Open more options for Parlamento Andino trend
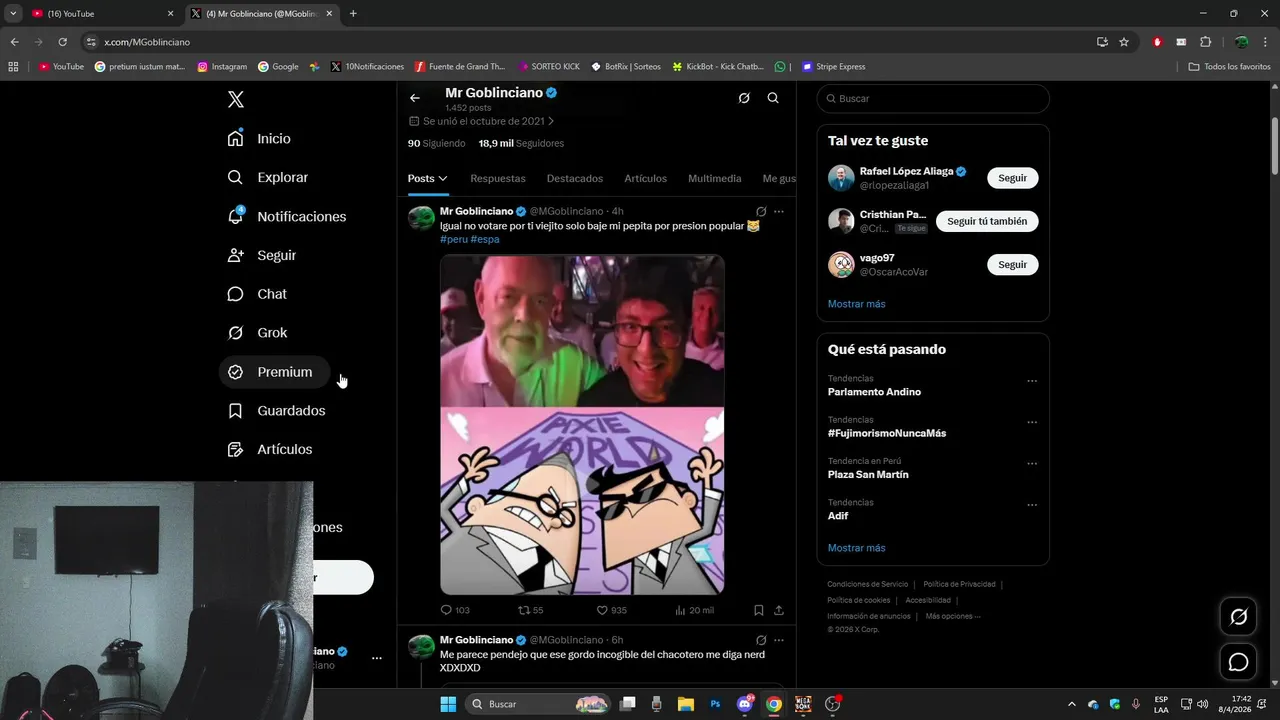Image resolution: width=1280 pixels, height=720 pixels. (1032, 381)
